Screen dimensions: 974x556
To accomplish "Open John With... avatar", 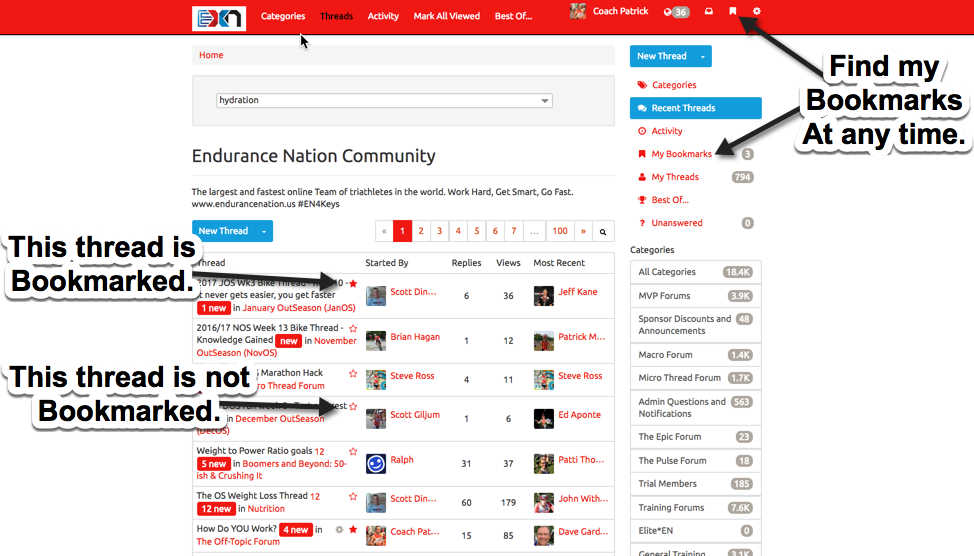I will pyautogui.click(x=544, y=503).
